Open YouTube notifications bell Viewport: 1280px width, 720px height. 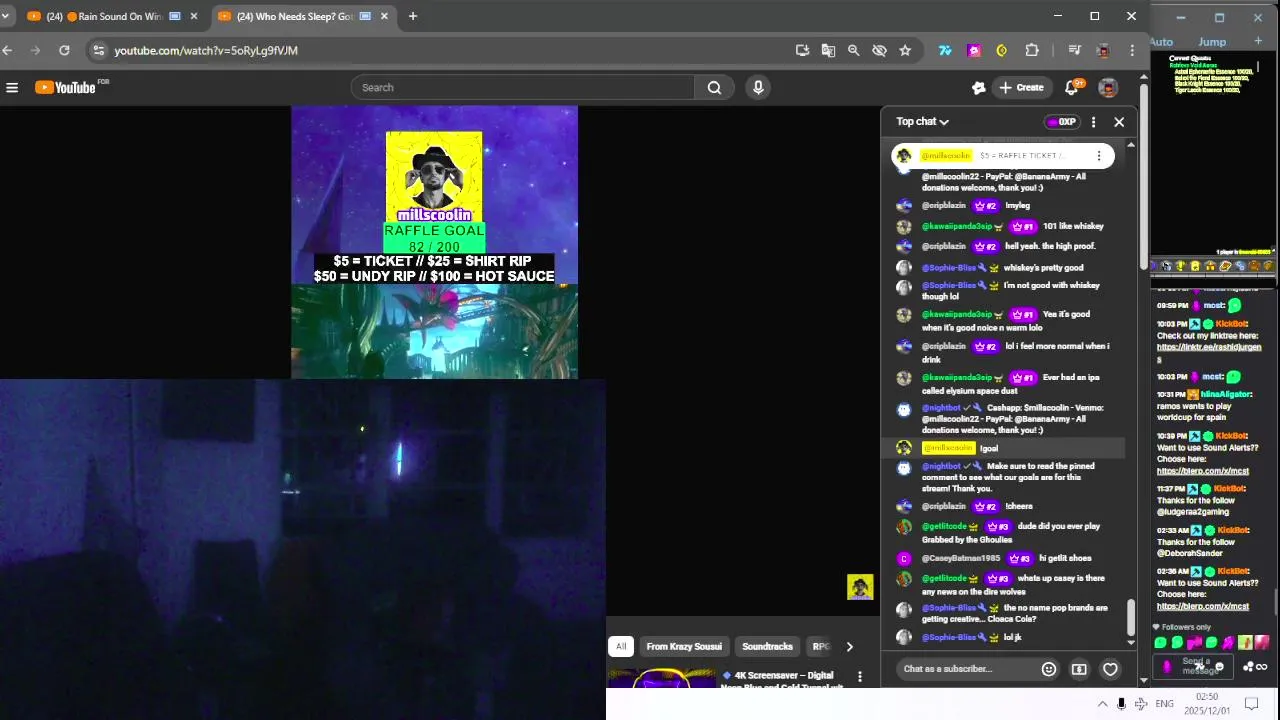(1071, 88)
